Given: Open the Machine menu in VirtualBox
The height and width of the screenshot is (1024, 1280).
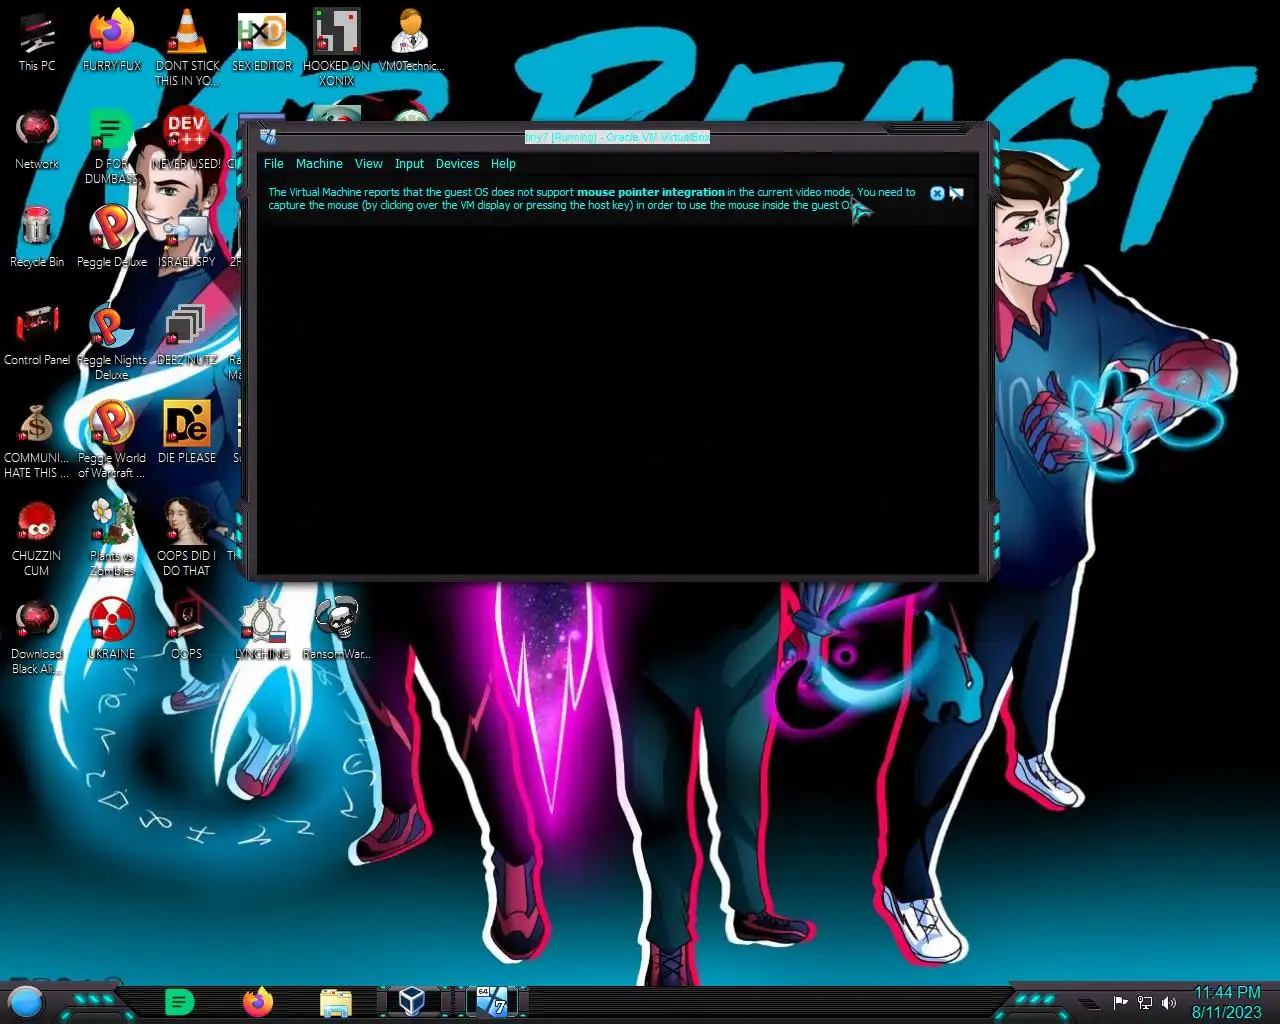Looking at the screenshot, I should pyautogui.click(x=319, y=164).
